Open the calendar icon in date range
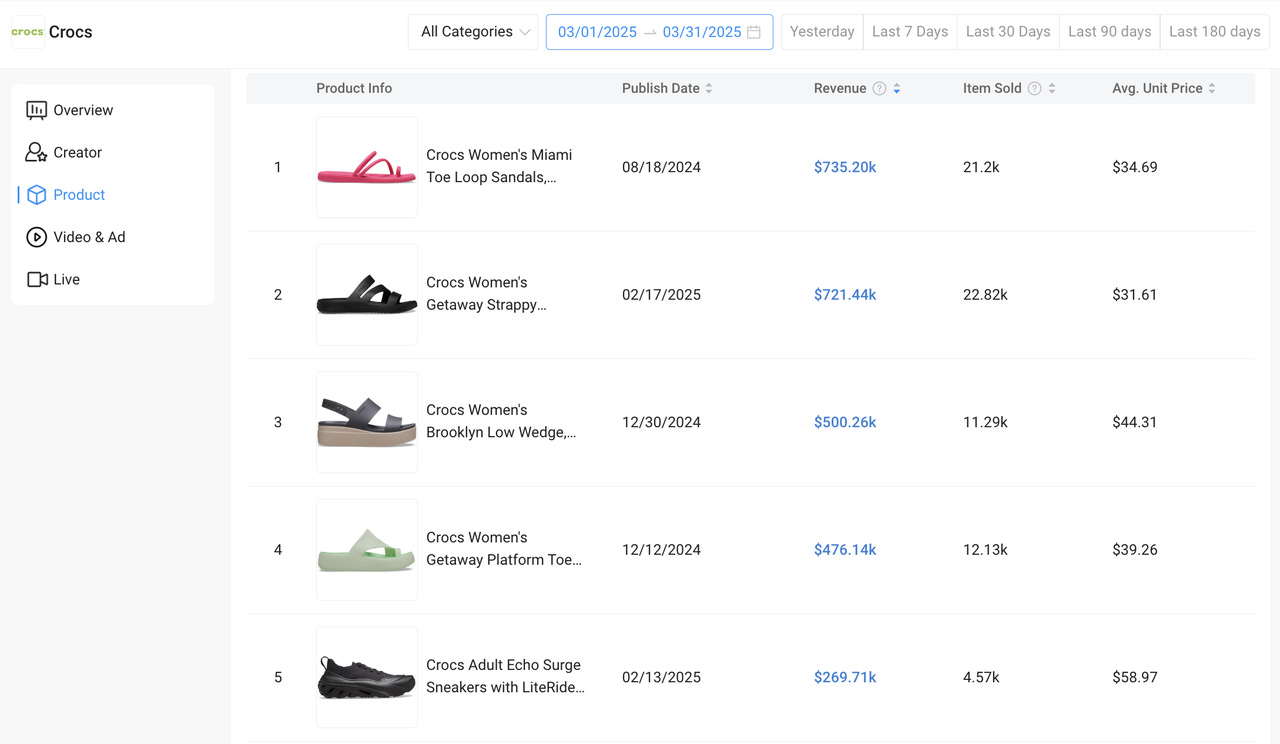1280x744 pixels. [x=754, y=32]
